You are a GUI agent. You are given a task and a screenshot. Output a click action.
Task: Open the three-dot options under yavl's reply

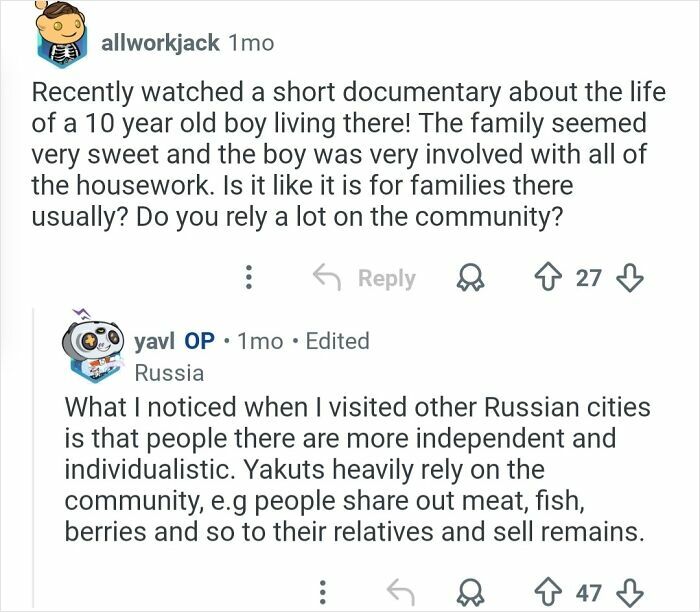(320, 592)
